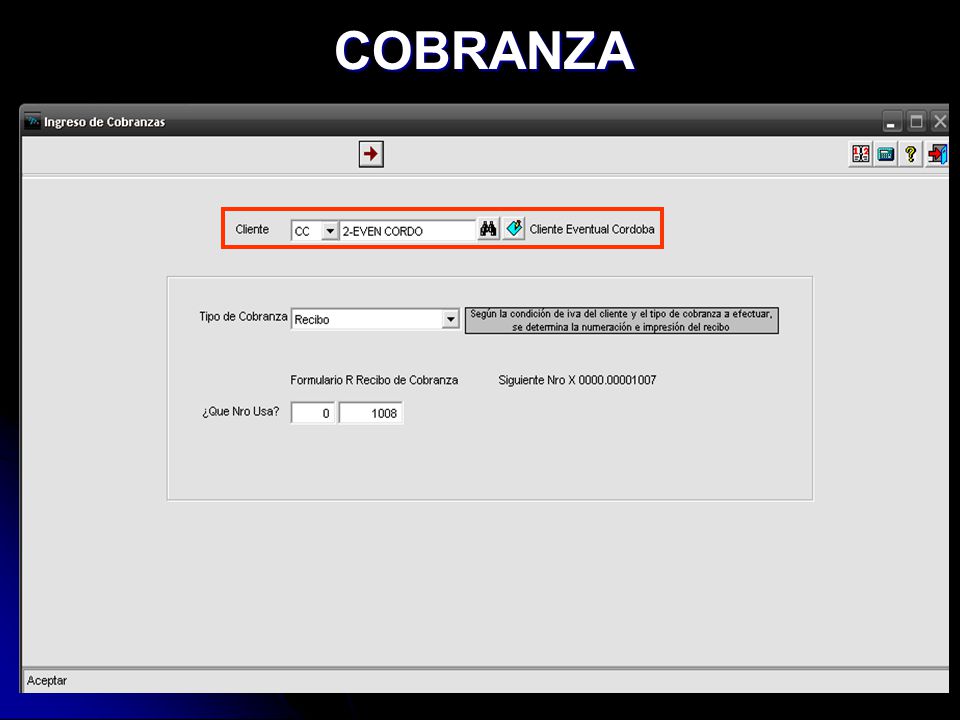Click the client code field 2-EVEN CORDO

[x=407, y=231]
